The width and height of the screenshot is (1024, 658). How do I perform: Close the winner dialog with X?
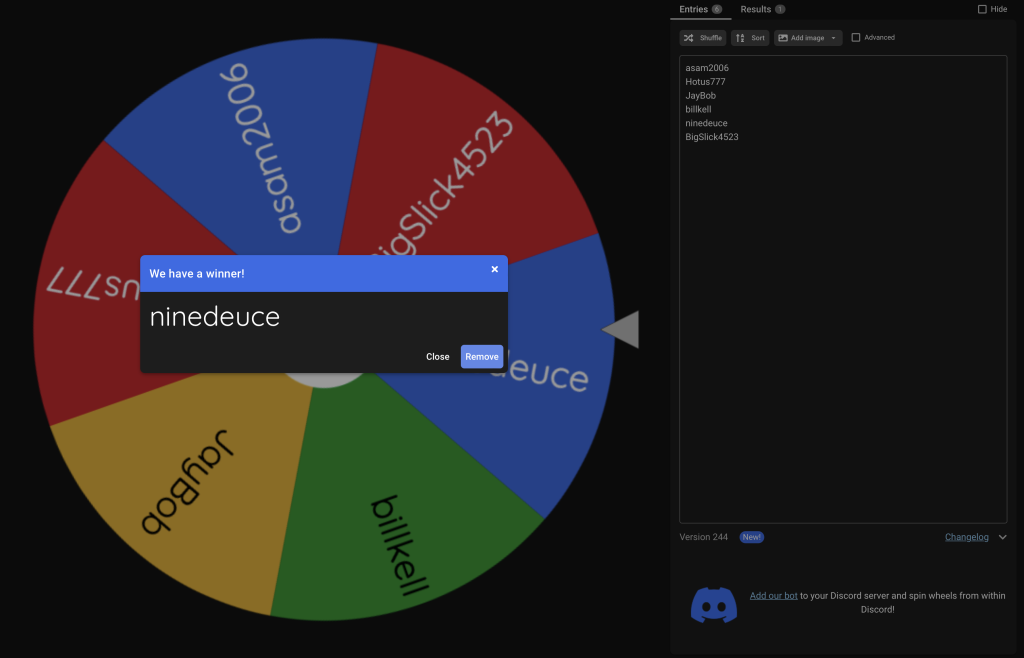point(494,269)
